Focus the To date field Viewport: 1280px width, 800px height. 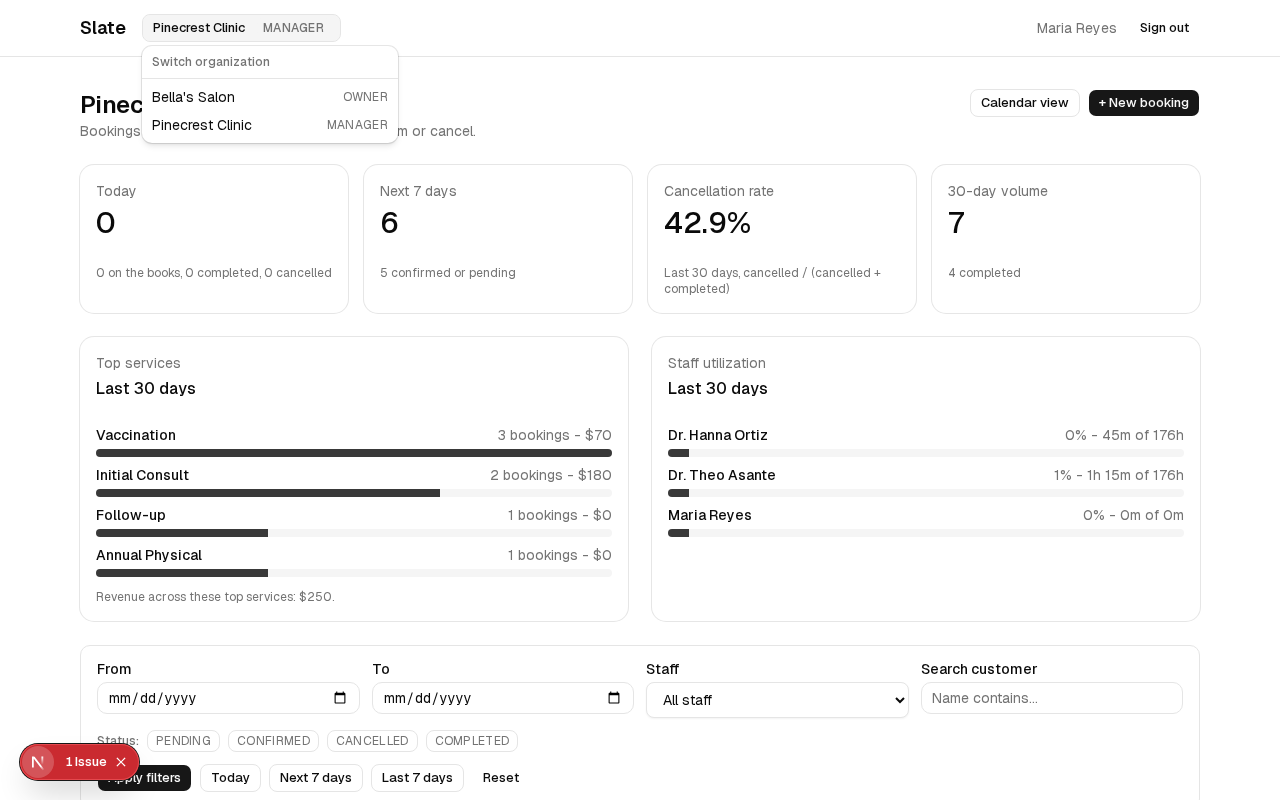click(x=503, y=698)
